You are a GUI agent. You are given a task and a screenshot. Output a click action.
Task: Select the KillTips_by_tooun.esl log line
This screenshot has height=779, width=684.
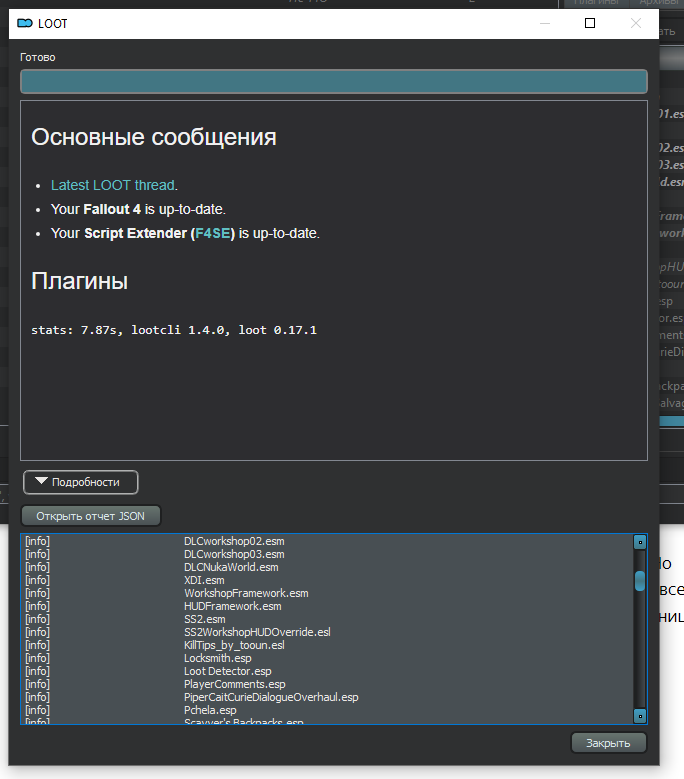point(327,645)
